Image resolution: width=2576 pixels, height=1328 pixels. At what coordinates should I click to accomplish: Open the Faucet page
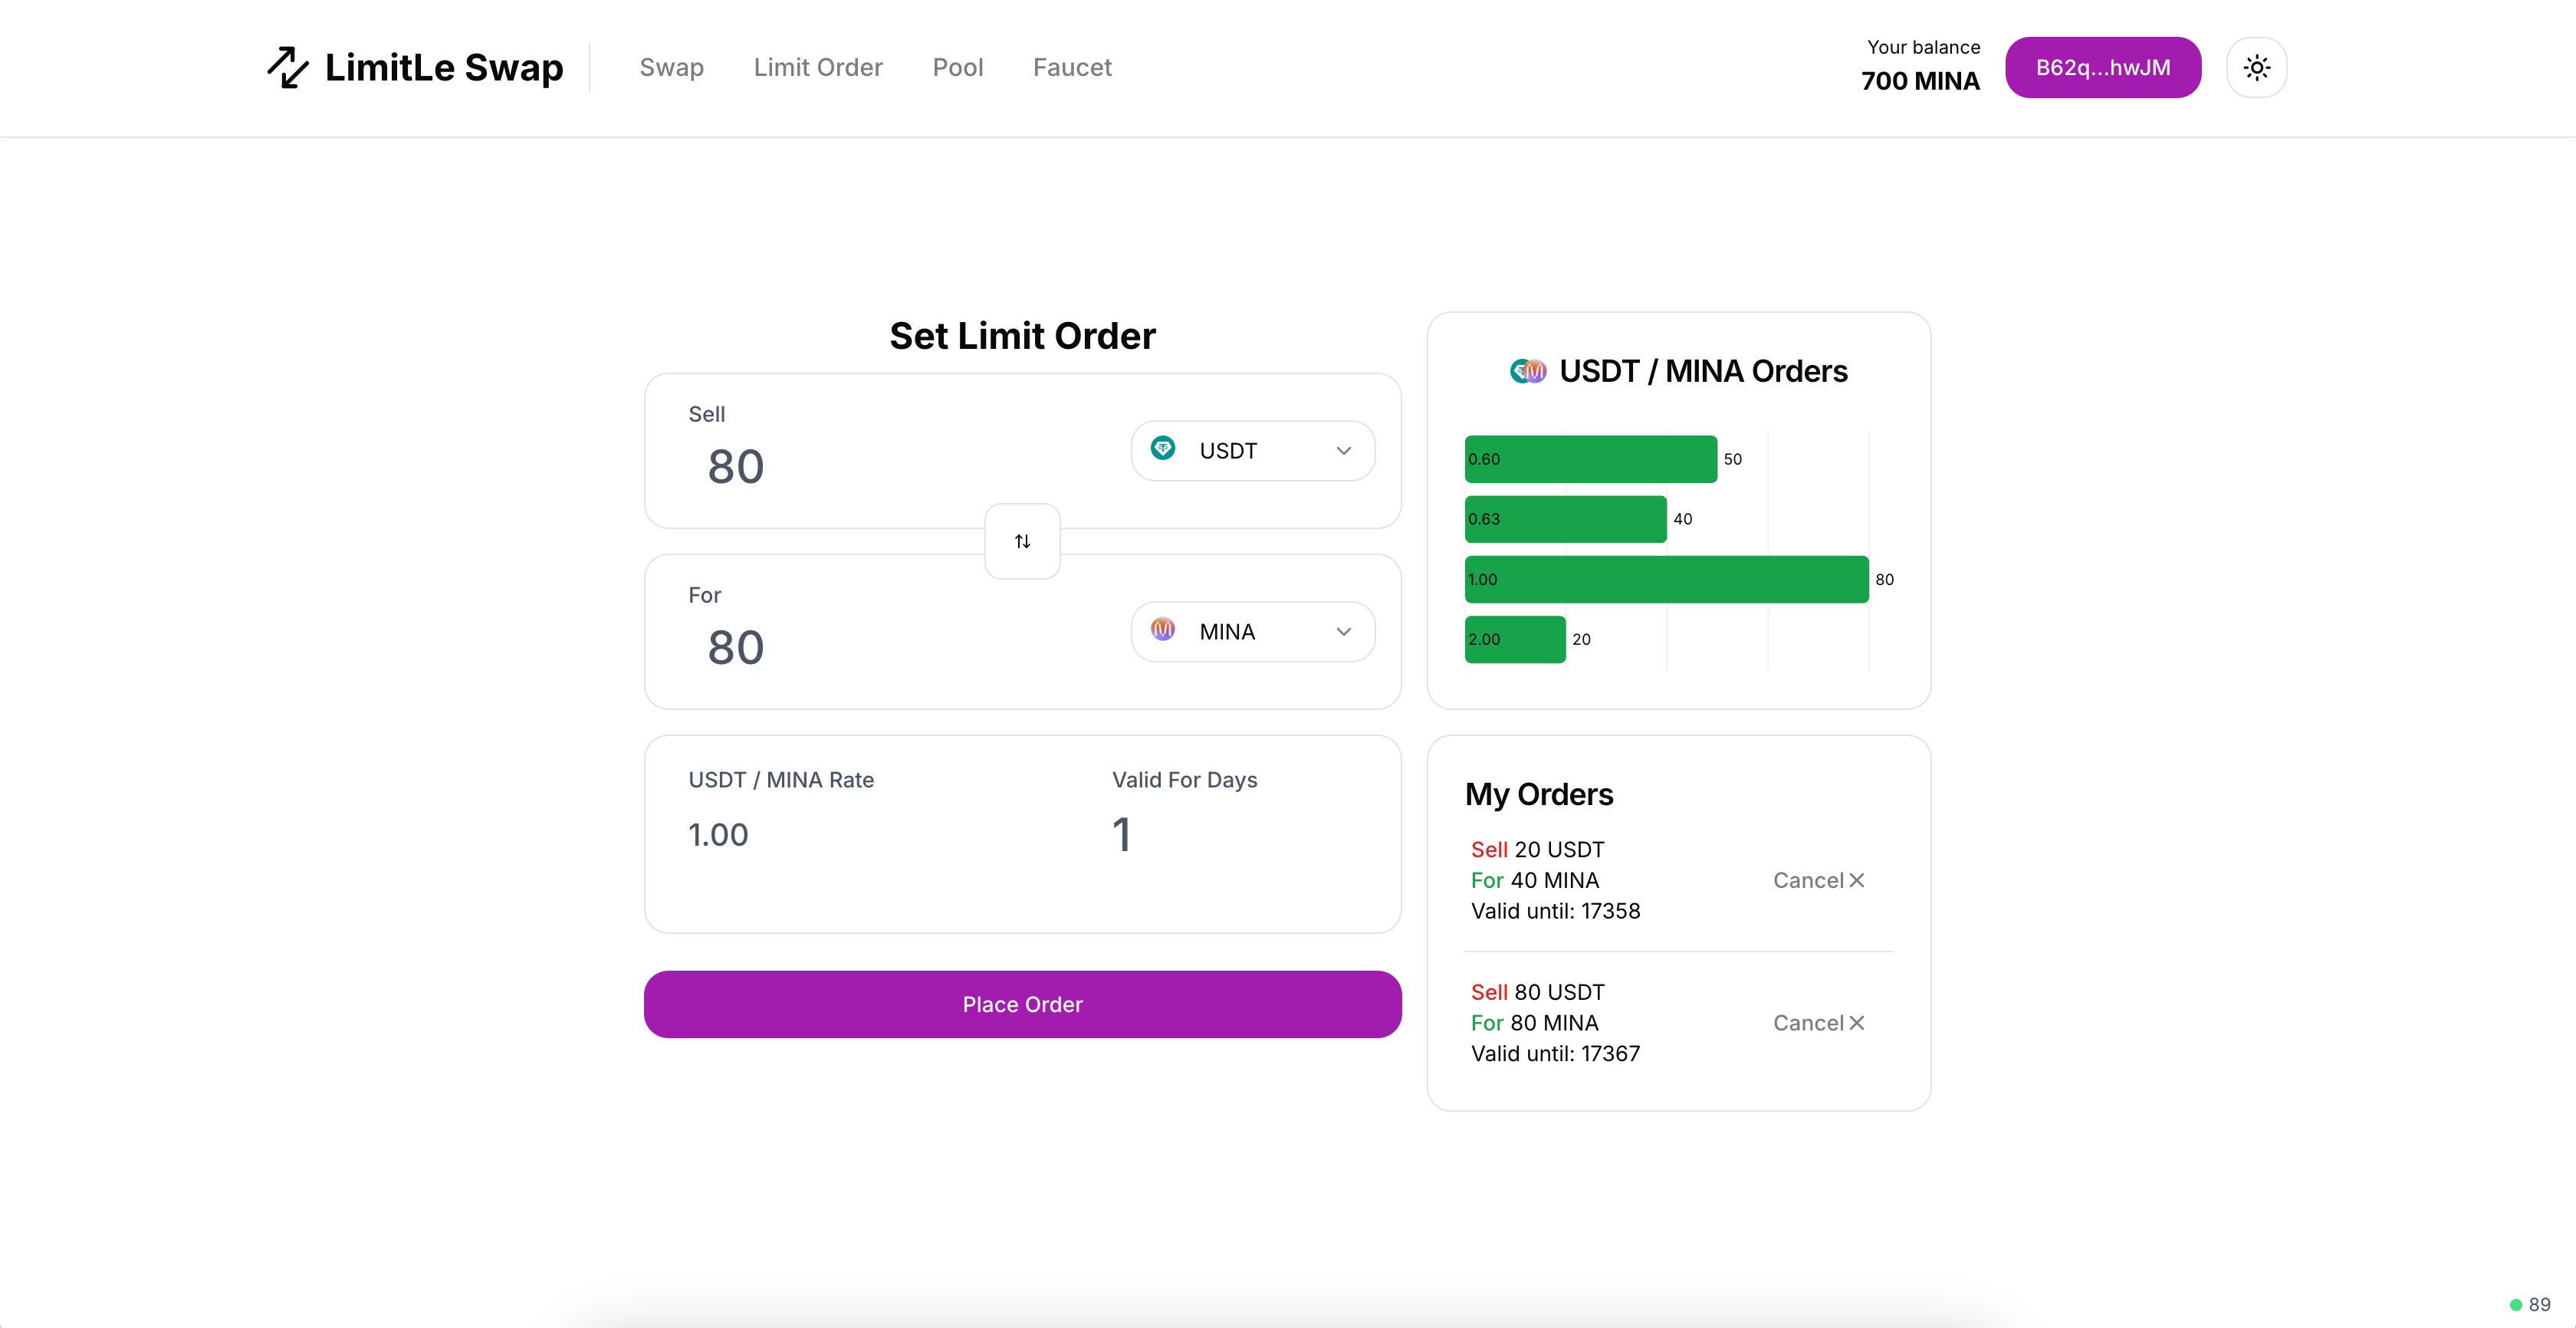pos(1072,67)
